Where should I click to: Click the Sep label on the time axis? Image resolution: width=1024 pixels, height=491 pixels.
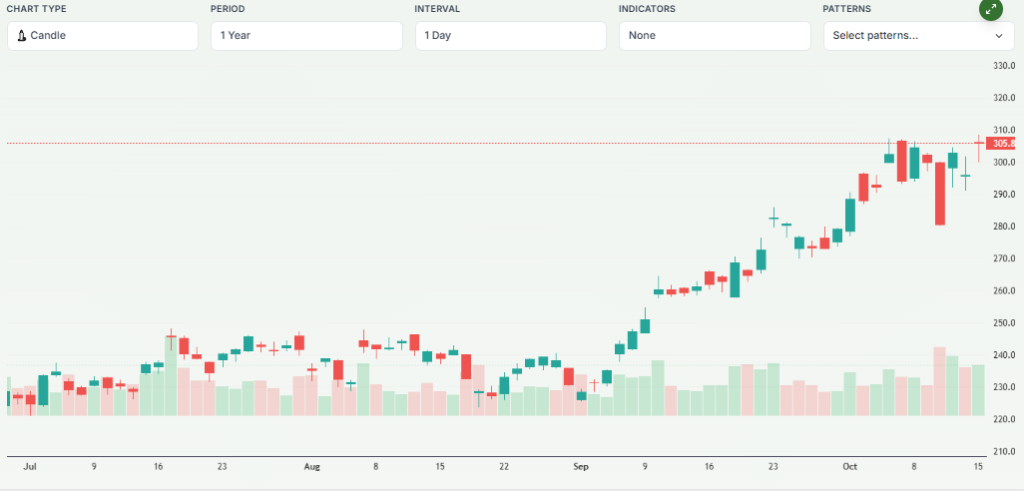[581, 467]
